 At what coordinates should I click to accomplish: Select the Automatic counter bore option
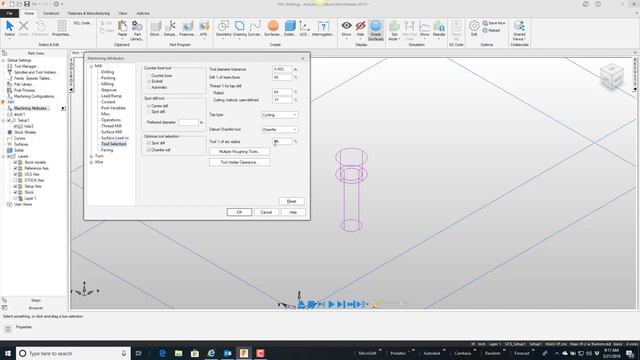[149, 87]
